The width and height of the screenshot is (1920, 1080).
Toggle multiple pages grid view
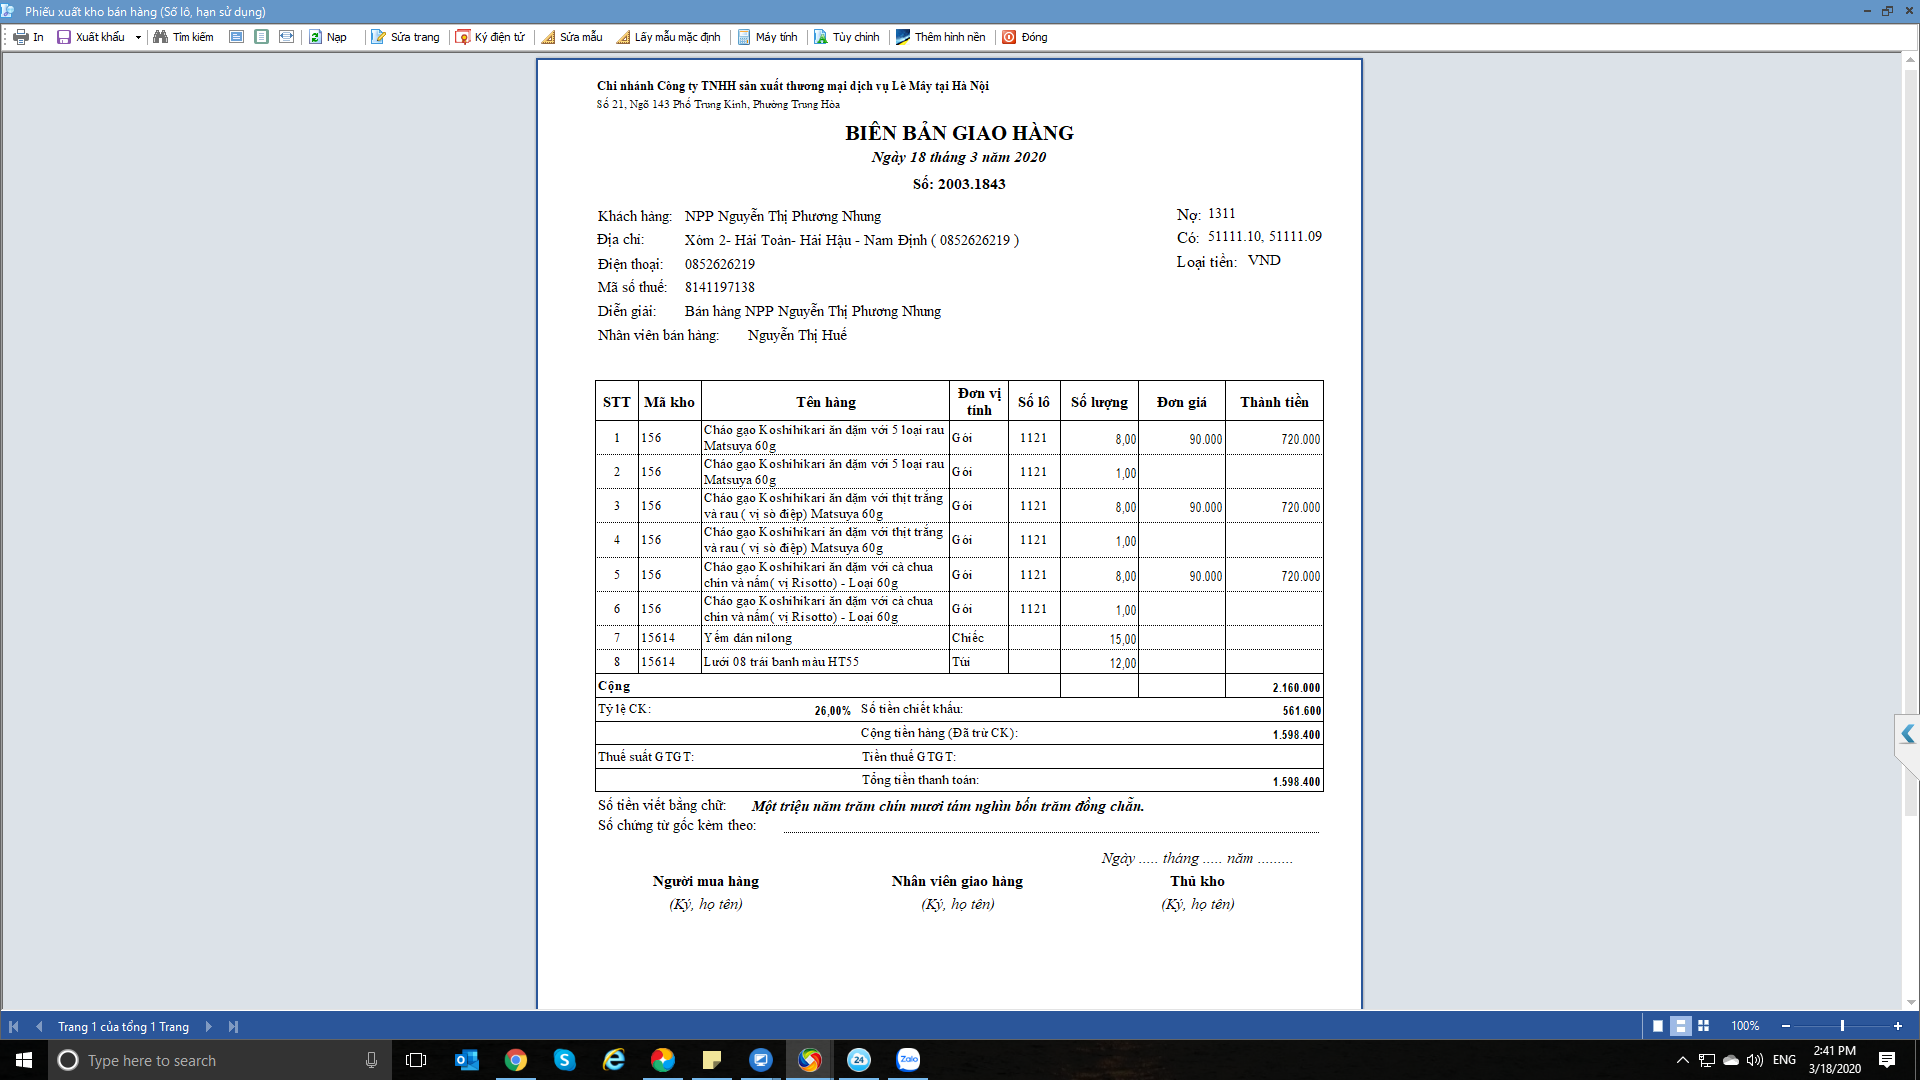pyautogui.click(x=1704, y=1026)
